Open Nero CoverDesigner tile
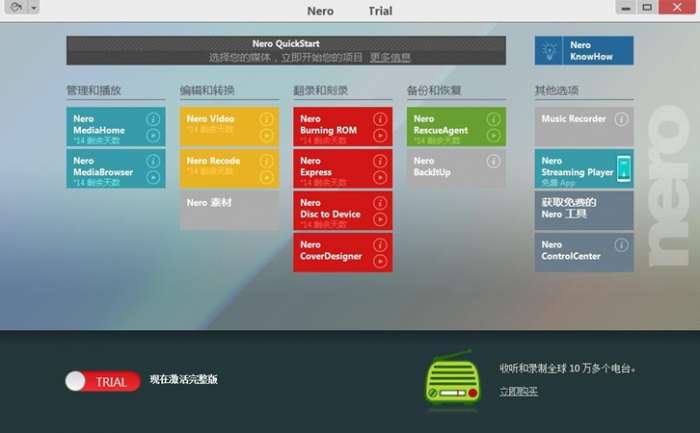700x433 pixels. [x=343, y=253]
